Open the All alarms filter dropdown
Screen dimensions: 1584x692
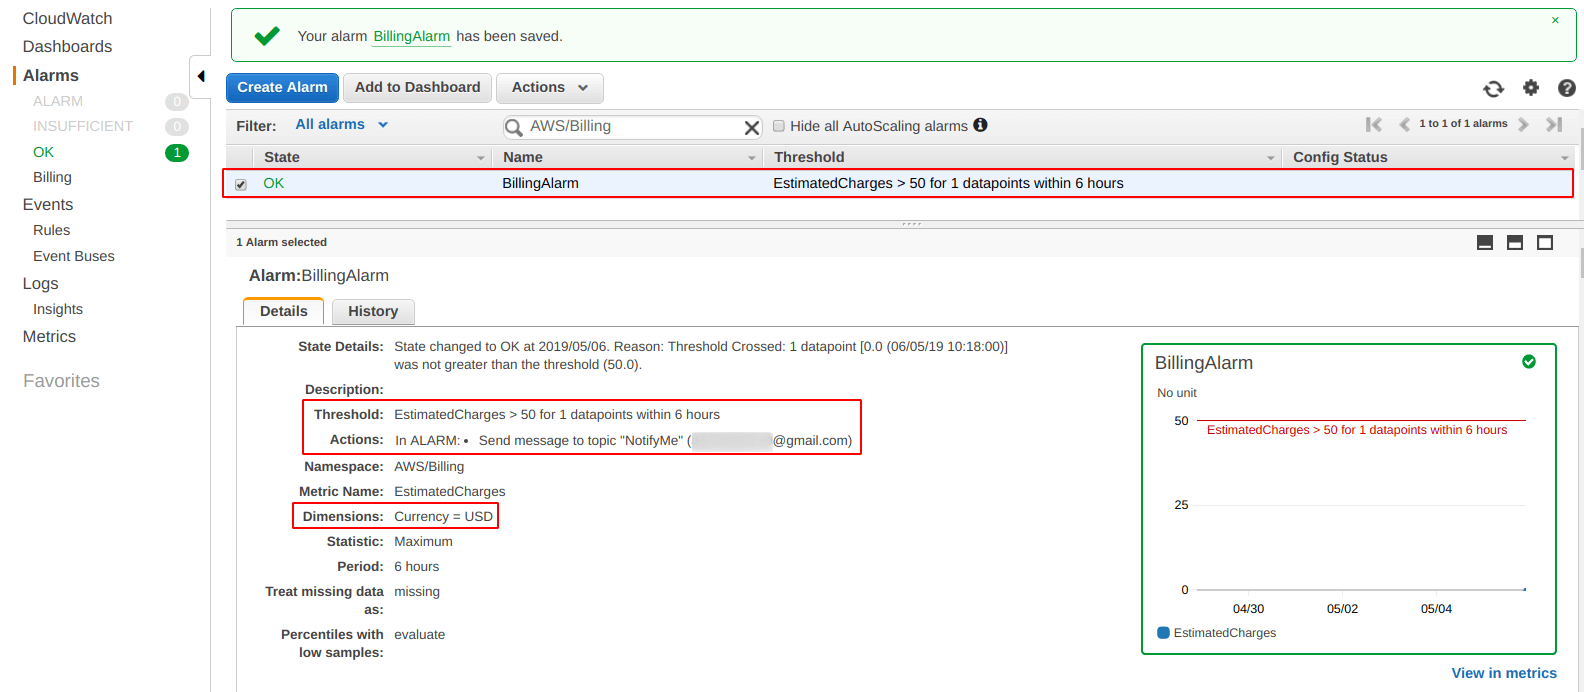coord(341,125)
